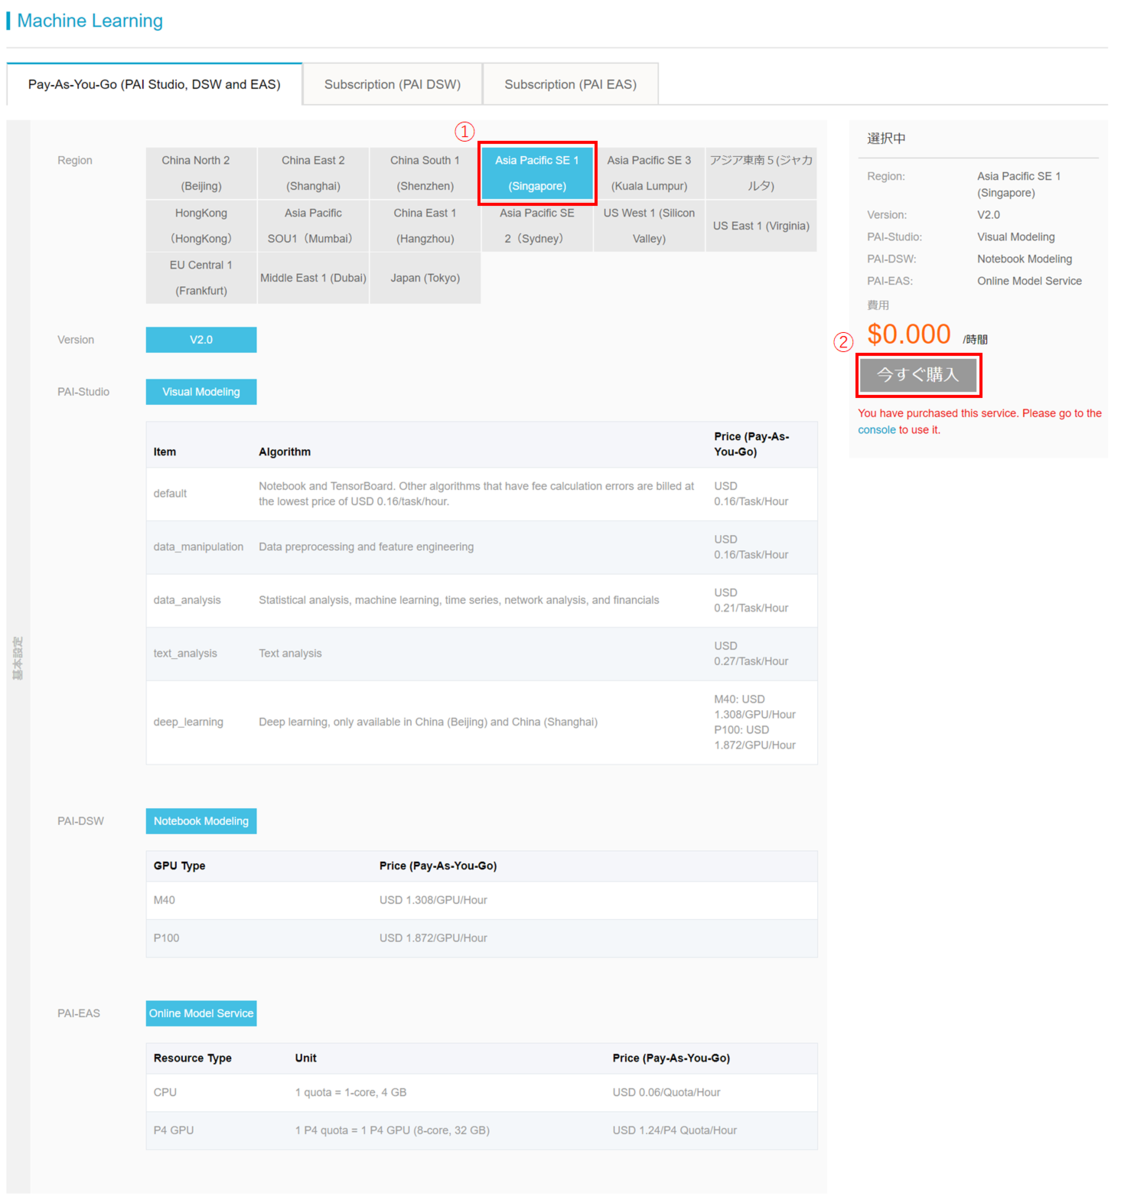Viewport: 1134px width, 1200px height.
Task: Click the 'Algorithm' column header
Action: [284, 452]
